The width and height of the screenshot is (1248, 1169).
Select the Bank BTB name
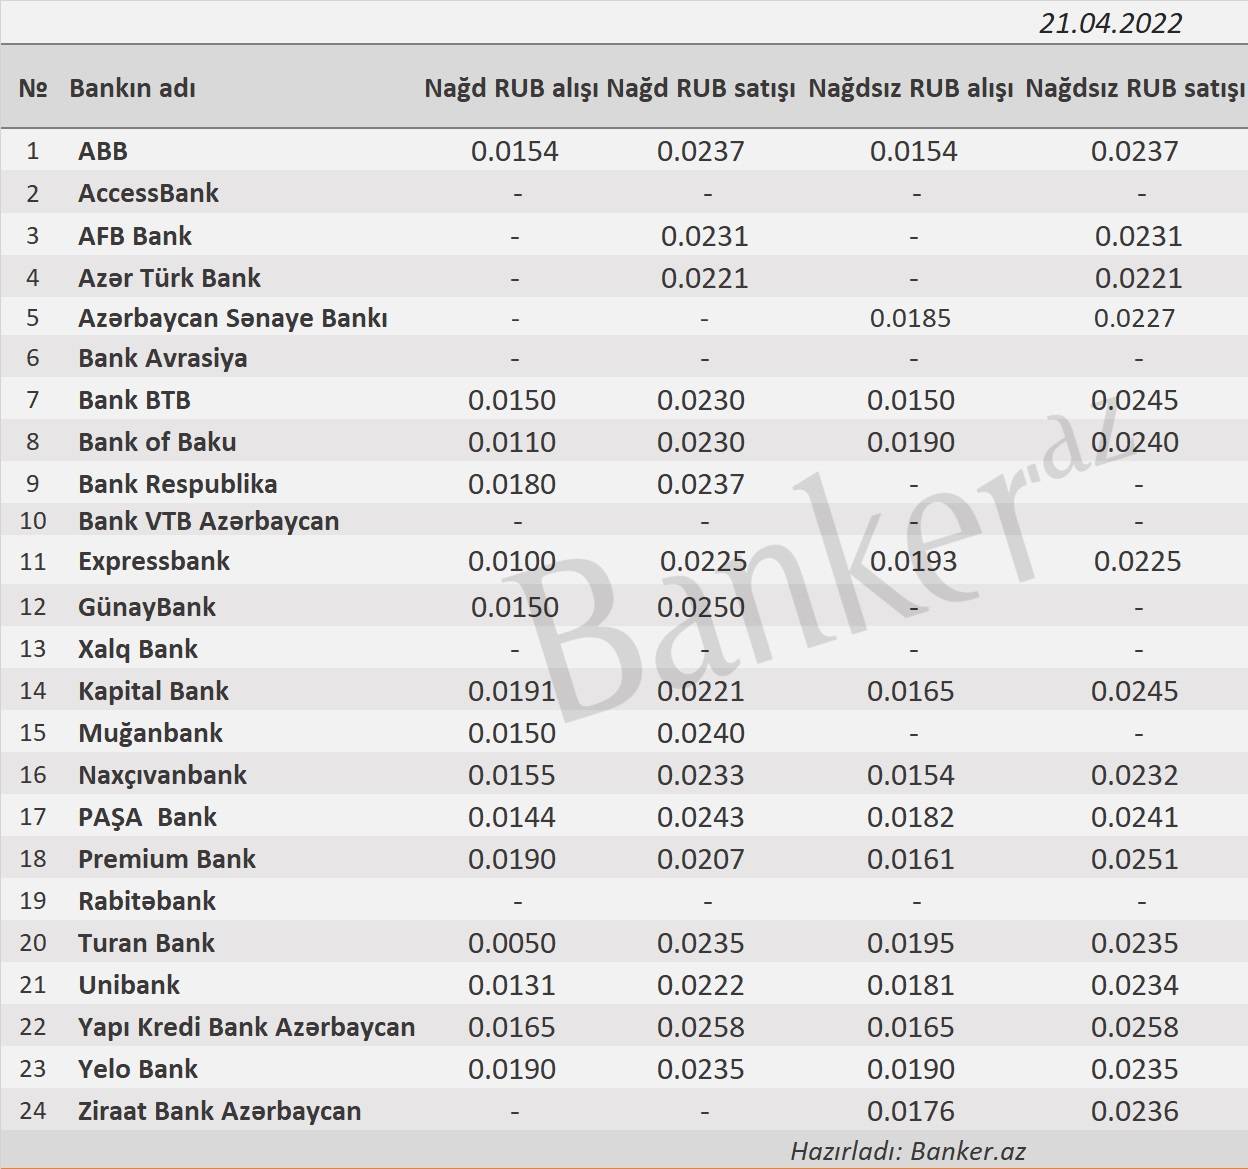[x=134, y=400]
